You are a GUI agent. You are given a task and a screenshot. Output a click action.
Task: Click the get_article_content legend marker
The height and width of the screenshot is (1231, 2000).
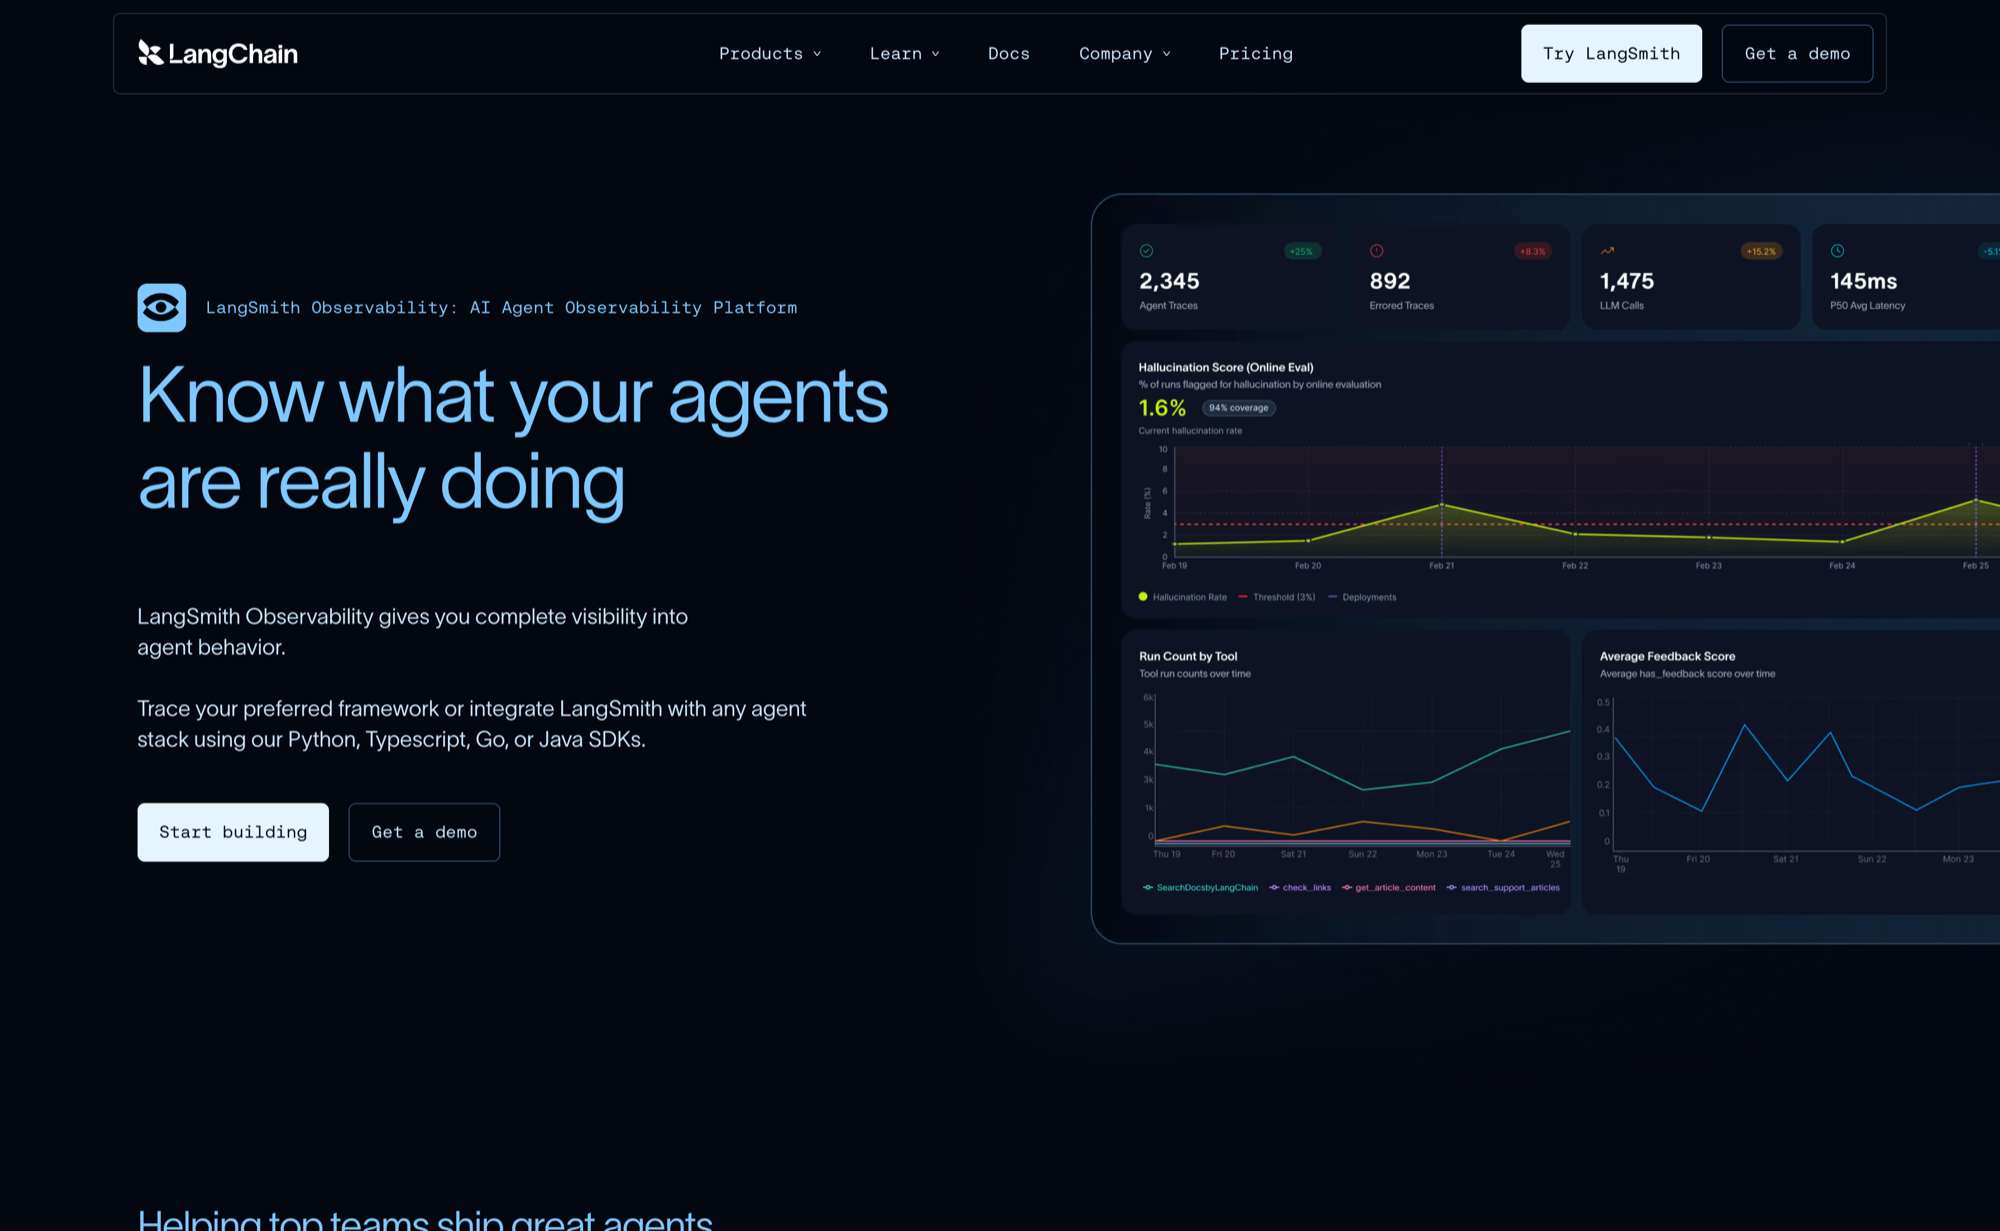(x=1347, y=888)
